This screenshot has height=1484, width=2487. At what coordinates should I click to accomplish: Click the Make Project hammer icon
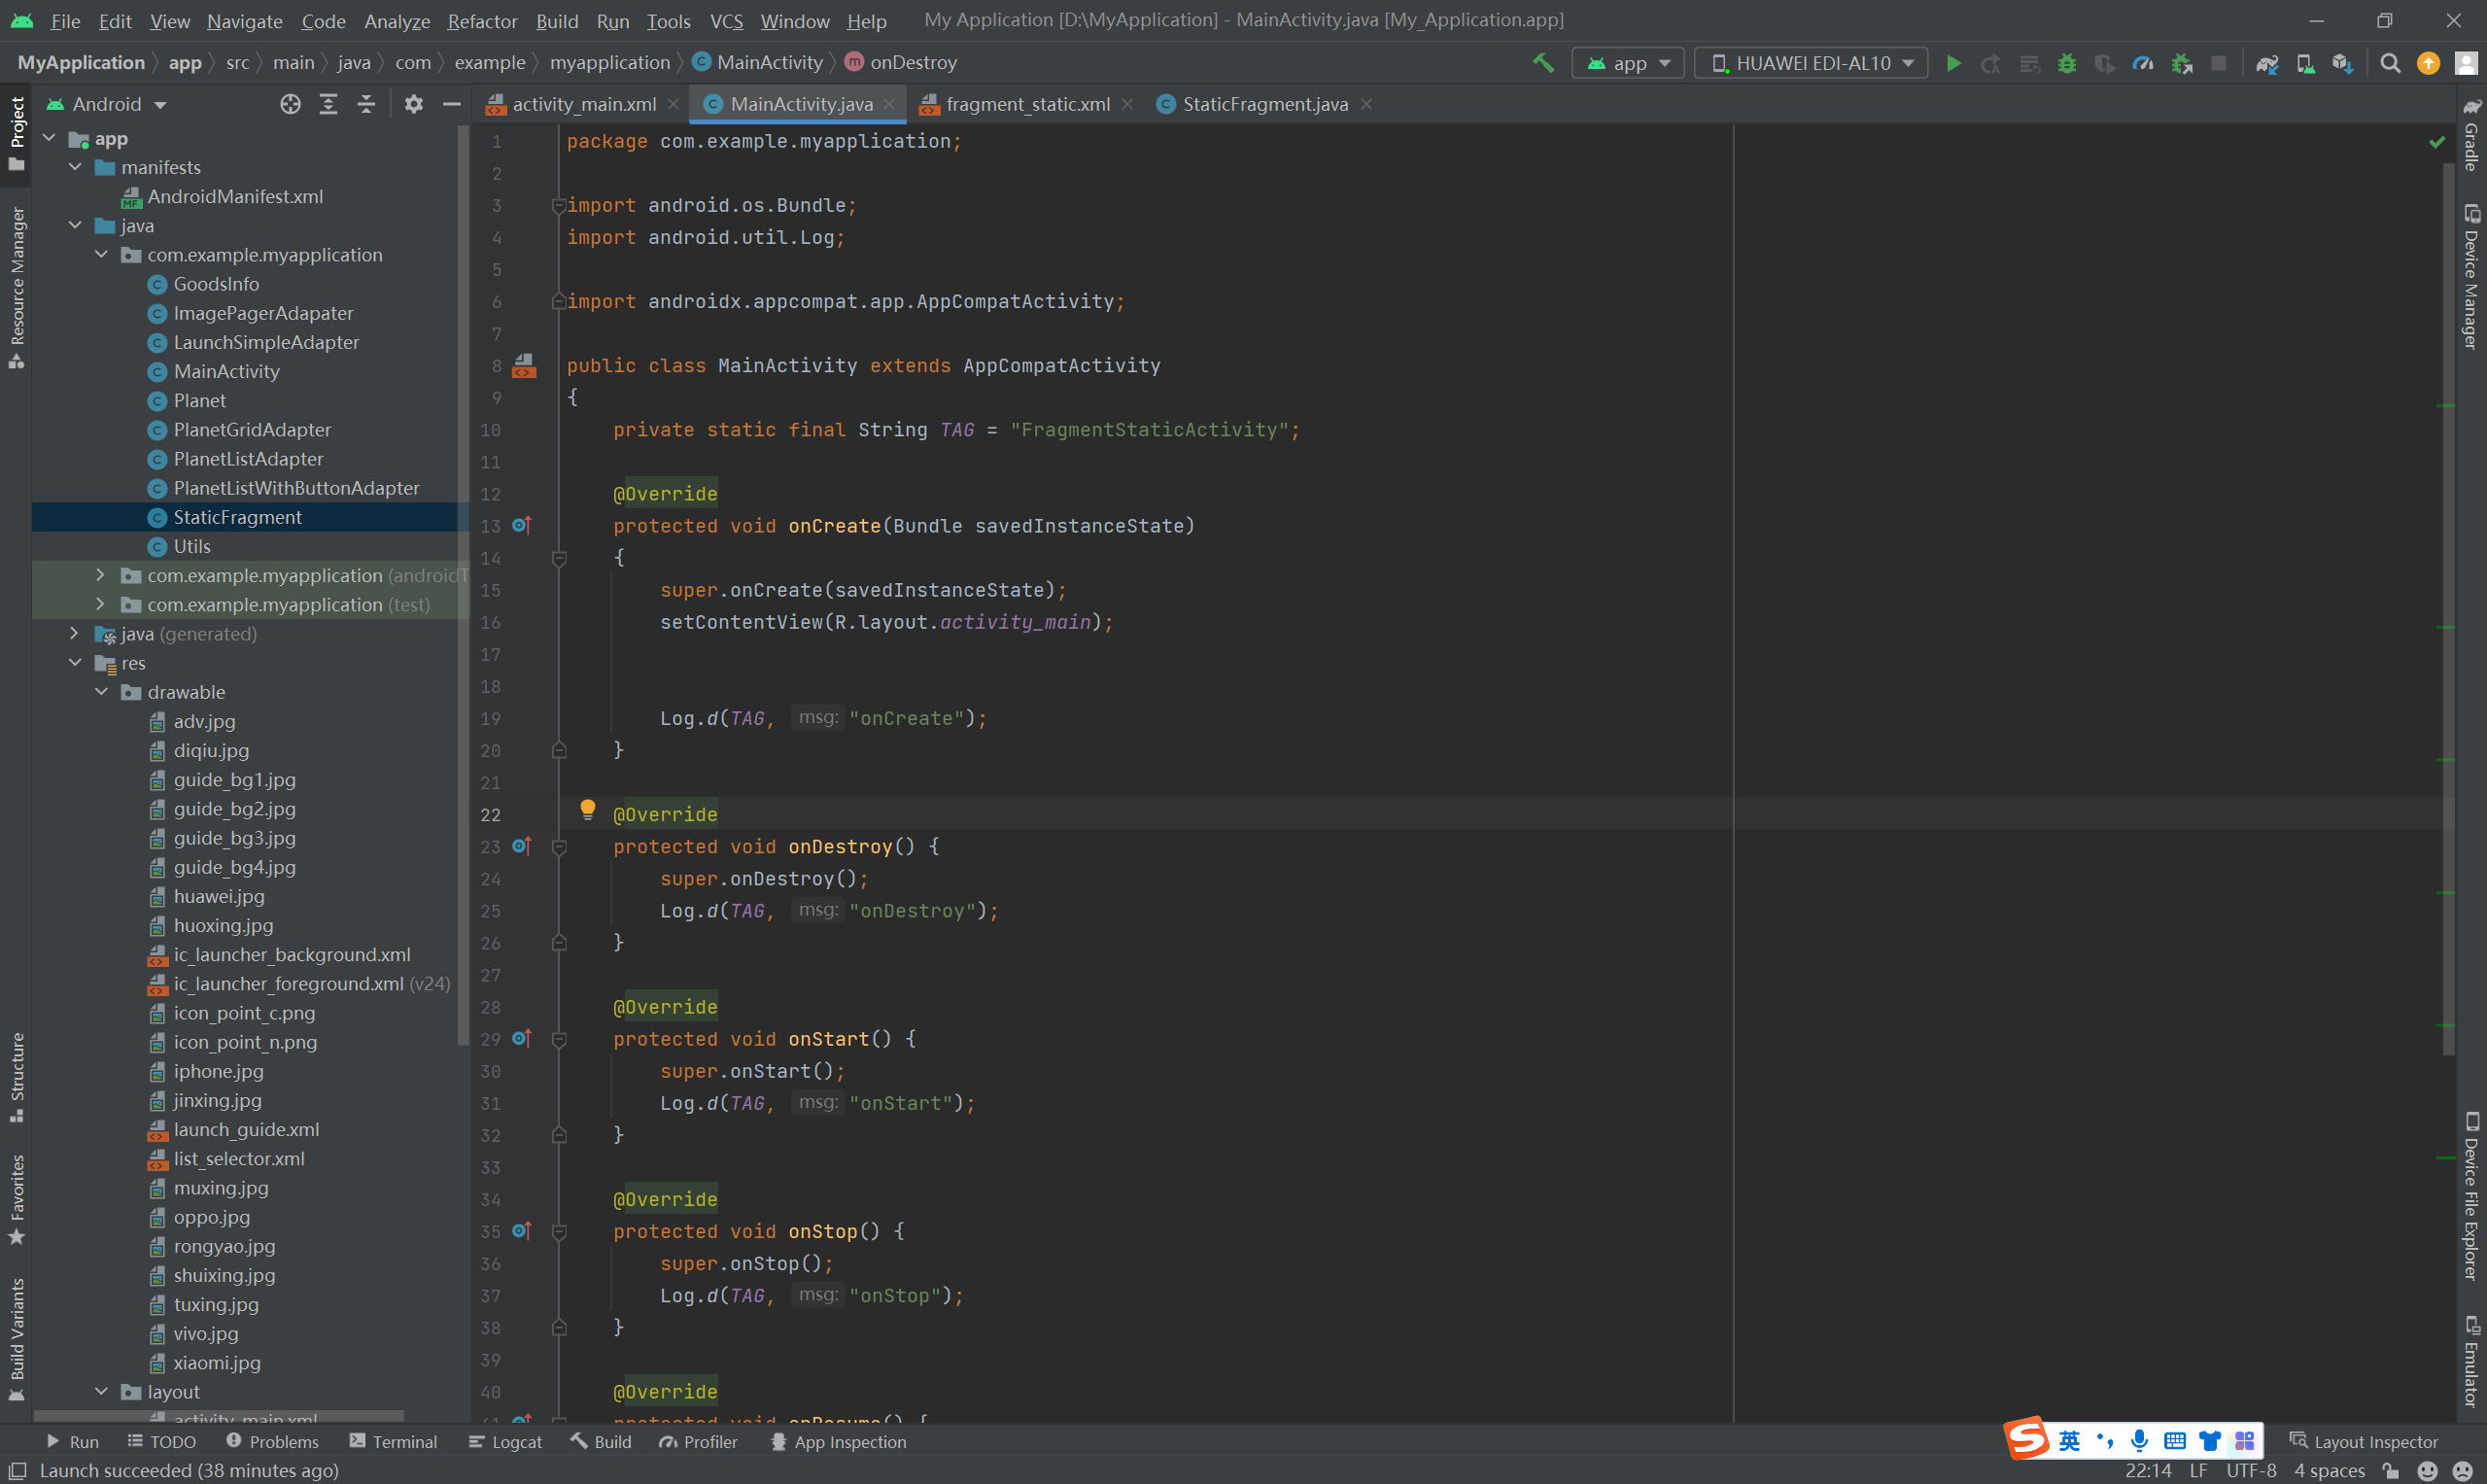click(x=1543, y=63)
